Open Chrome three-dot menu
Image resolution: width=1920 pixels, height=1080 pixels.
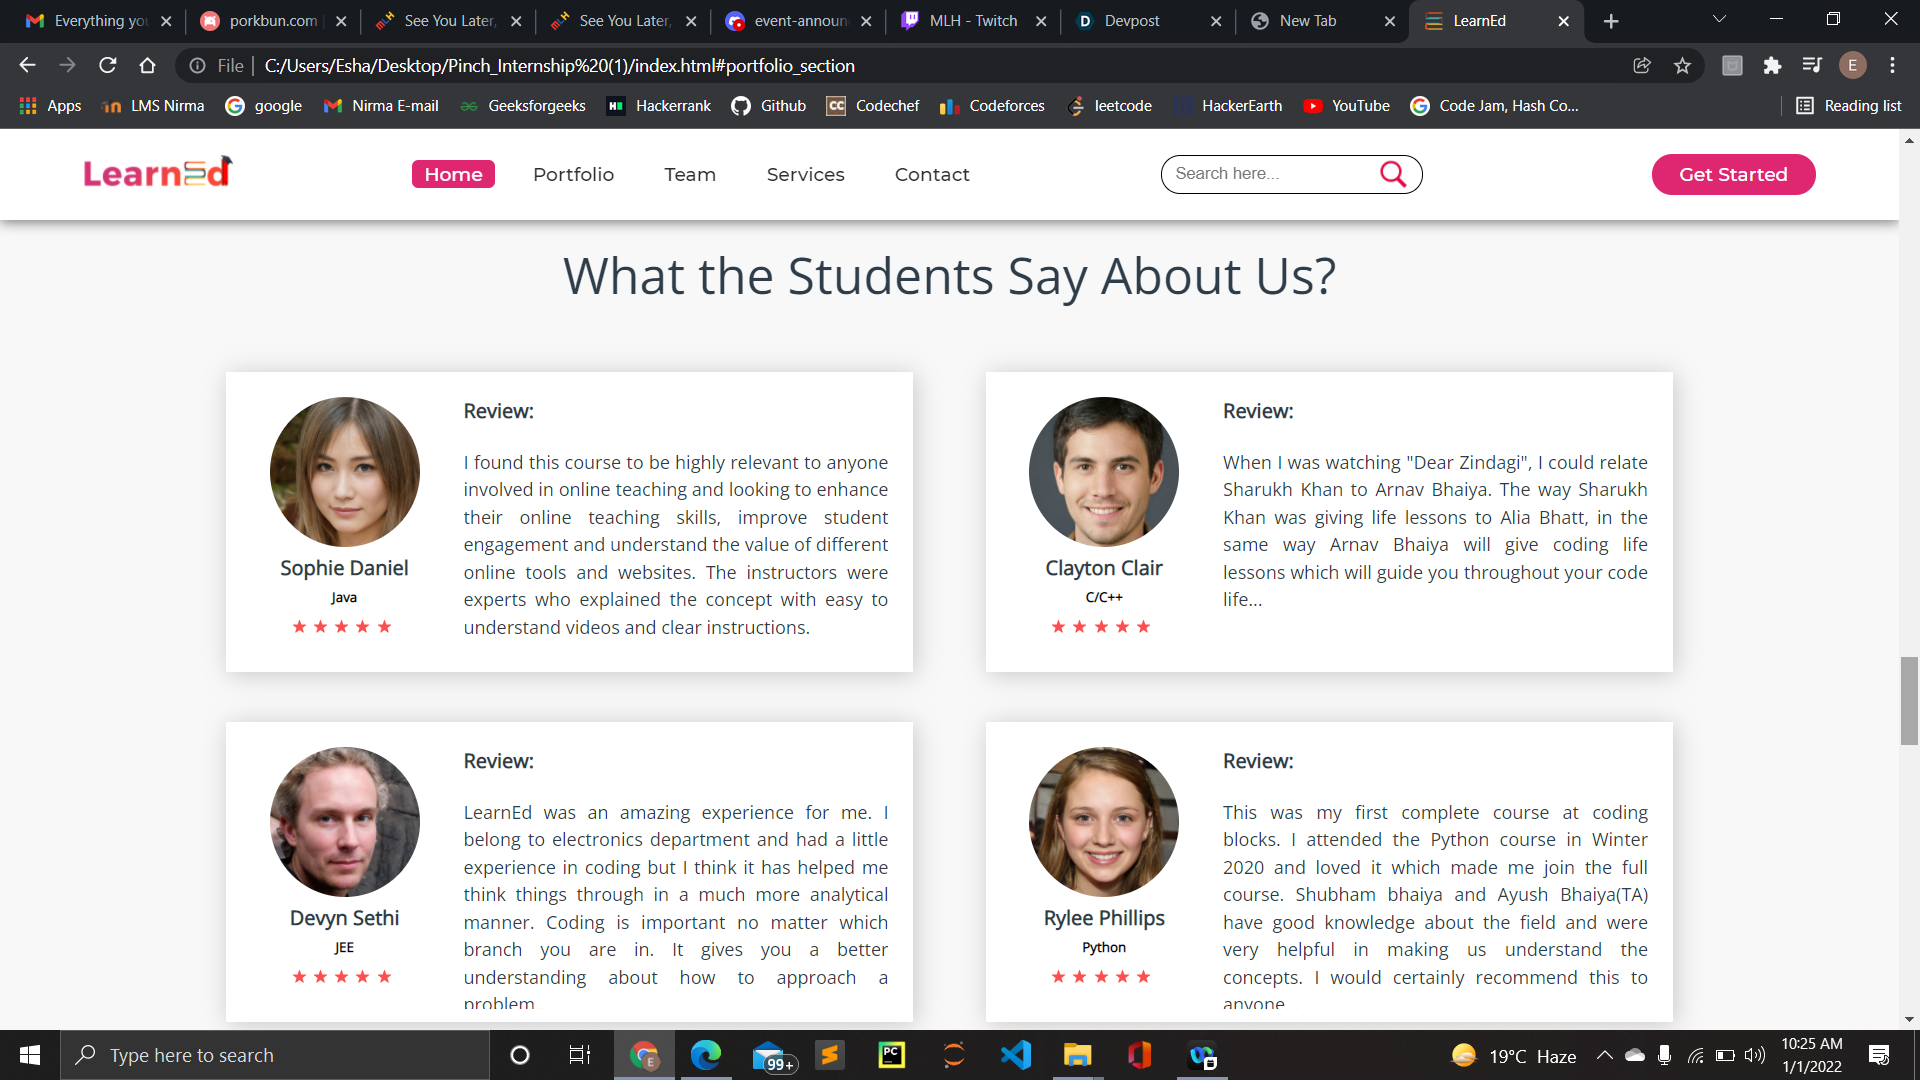click(x=1892, y=66)
